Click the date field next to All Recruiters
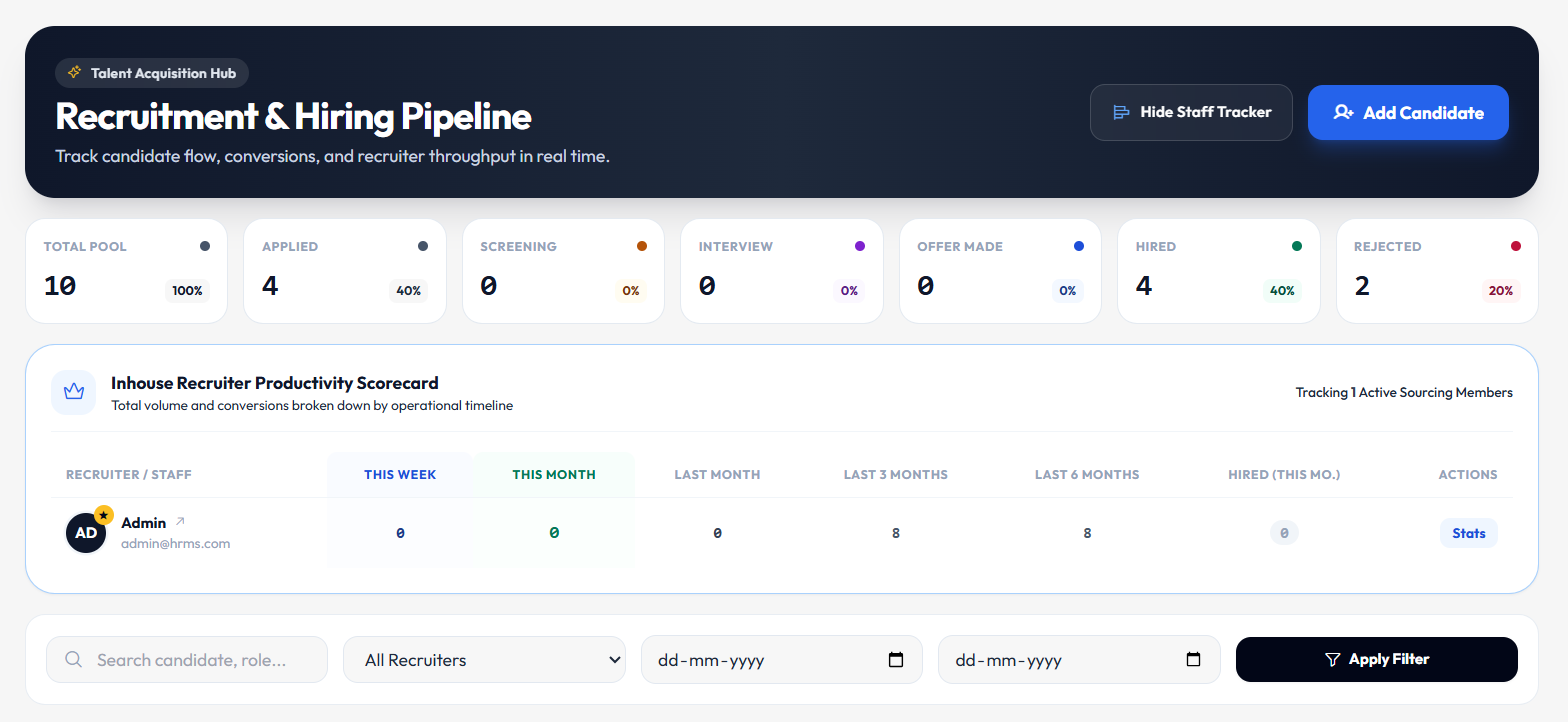The image size is (1568, 722). (x=782, y=660)
